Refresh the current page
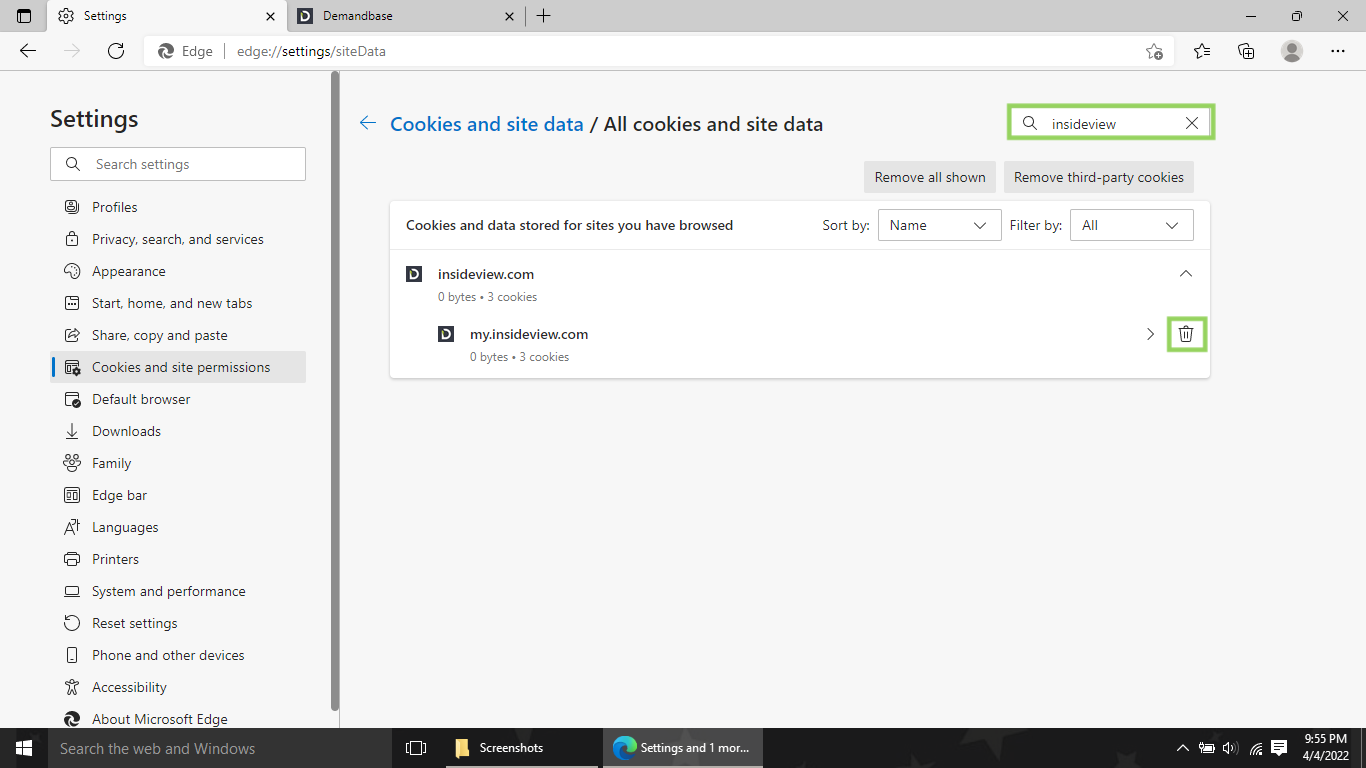Image resolution: width=1366 pixels, height=768 pixels. pos(116,51)
